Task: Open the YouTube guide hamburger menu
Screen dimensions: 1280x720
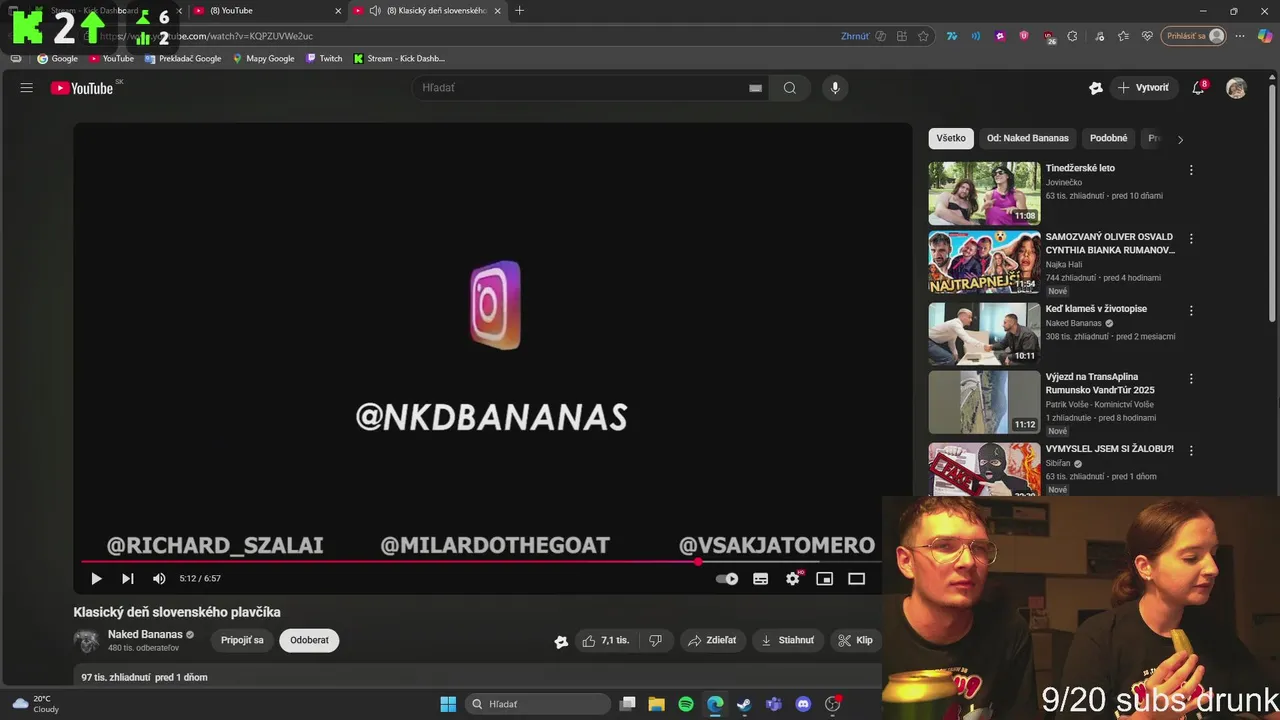Action: point(27,88)
